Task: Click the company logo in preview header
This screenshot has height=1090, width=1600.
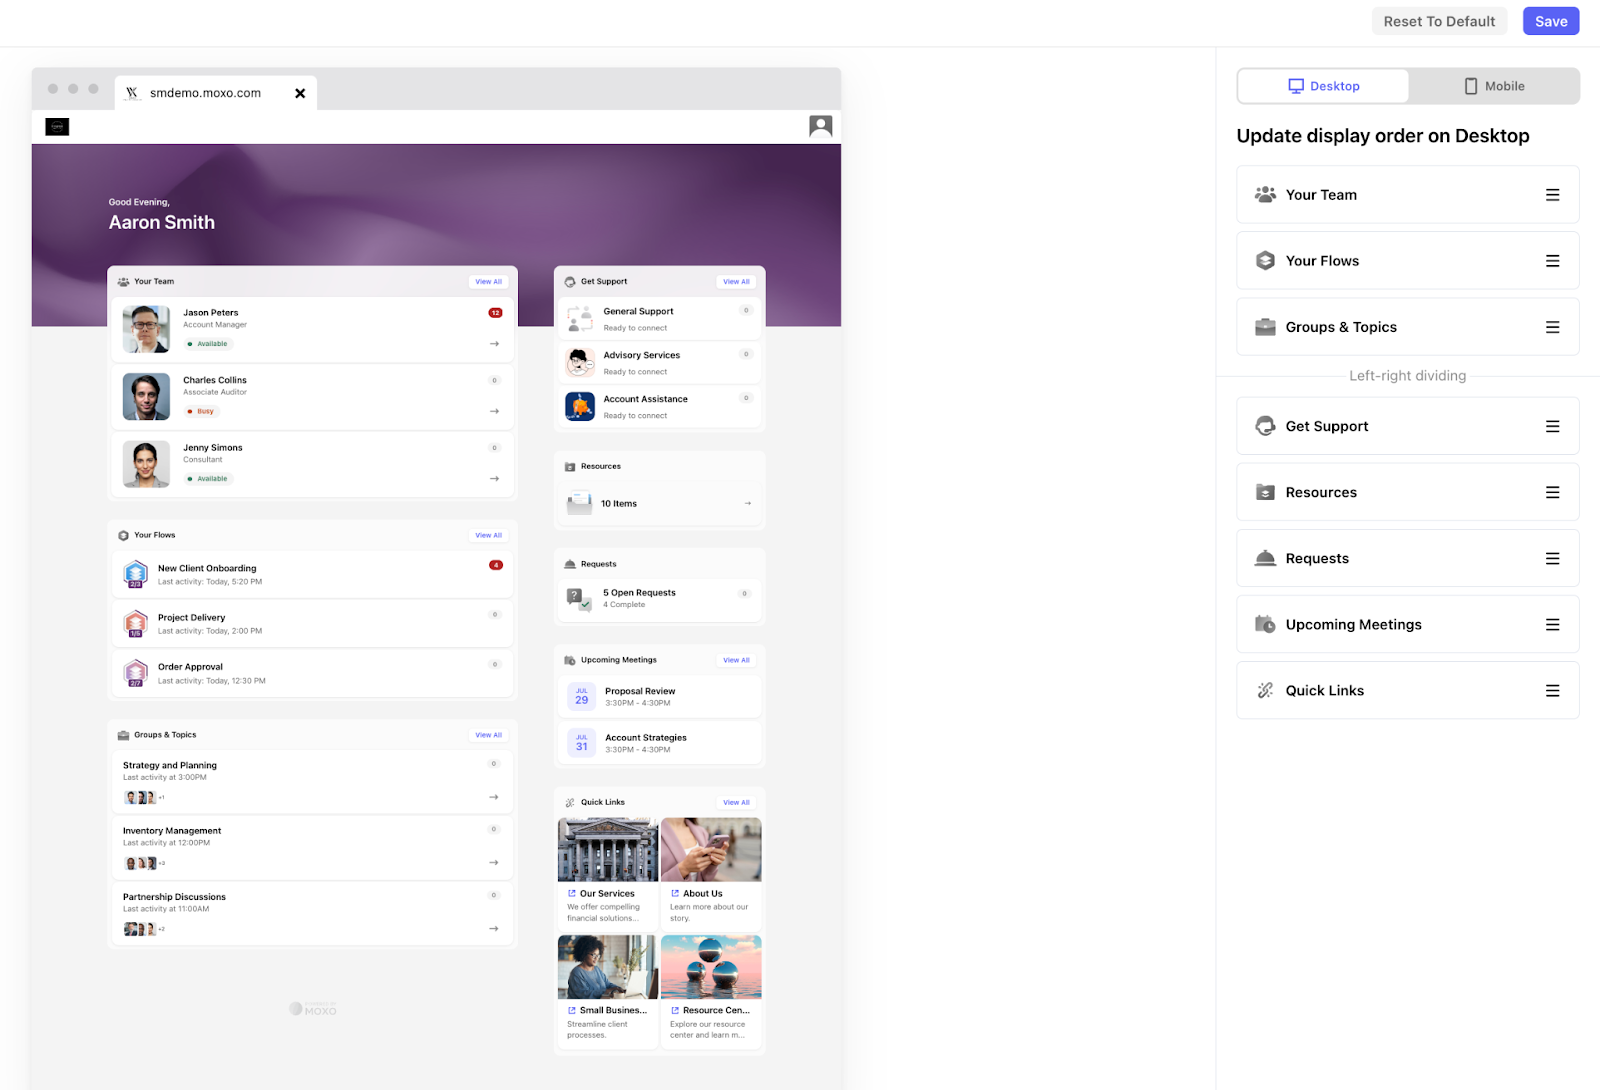Action: tap(57, 127)
